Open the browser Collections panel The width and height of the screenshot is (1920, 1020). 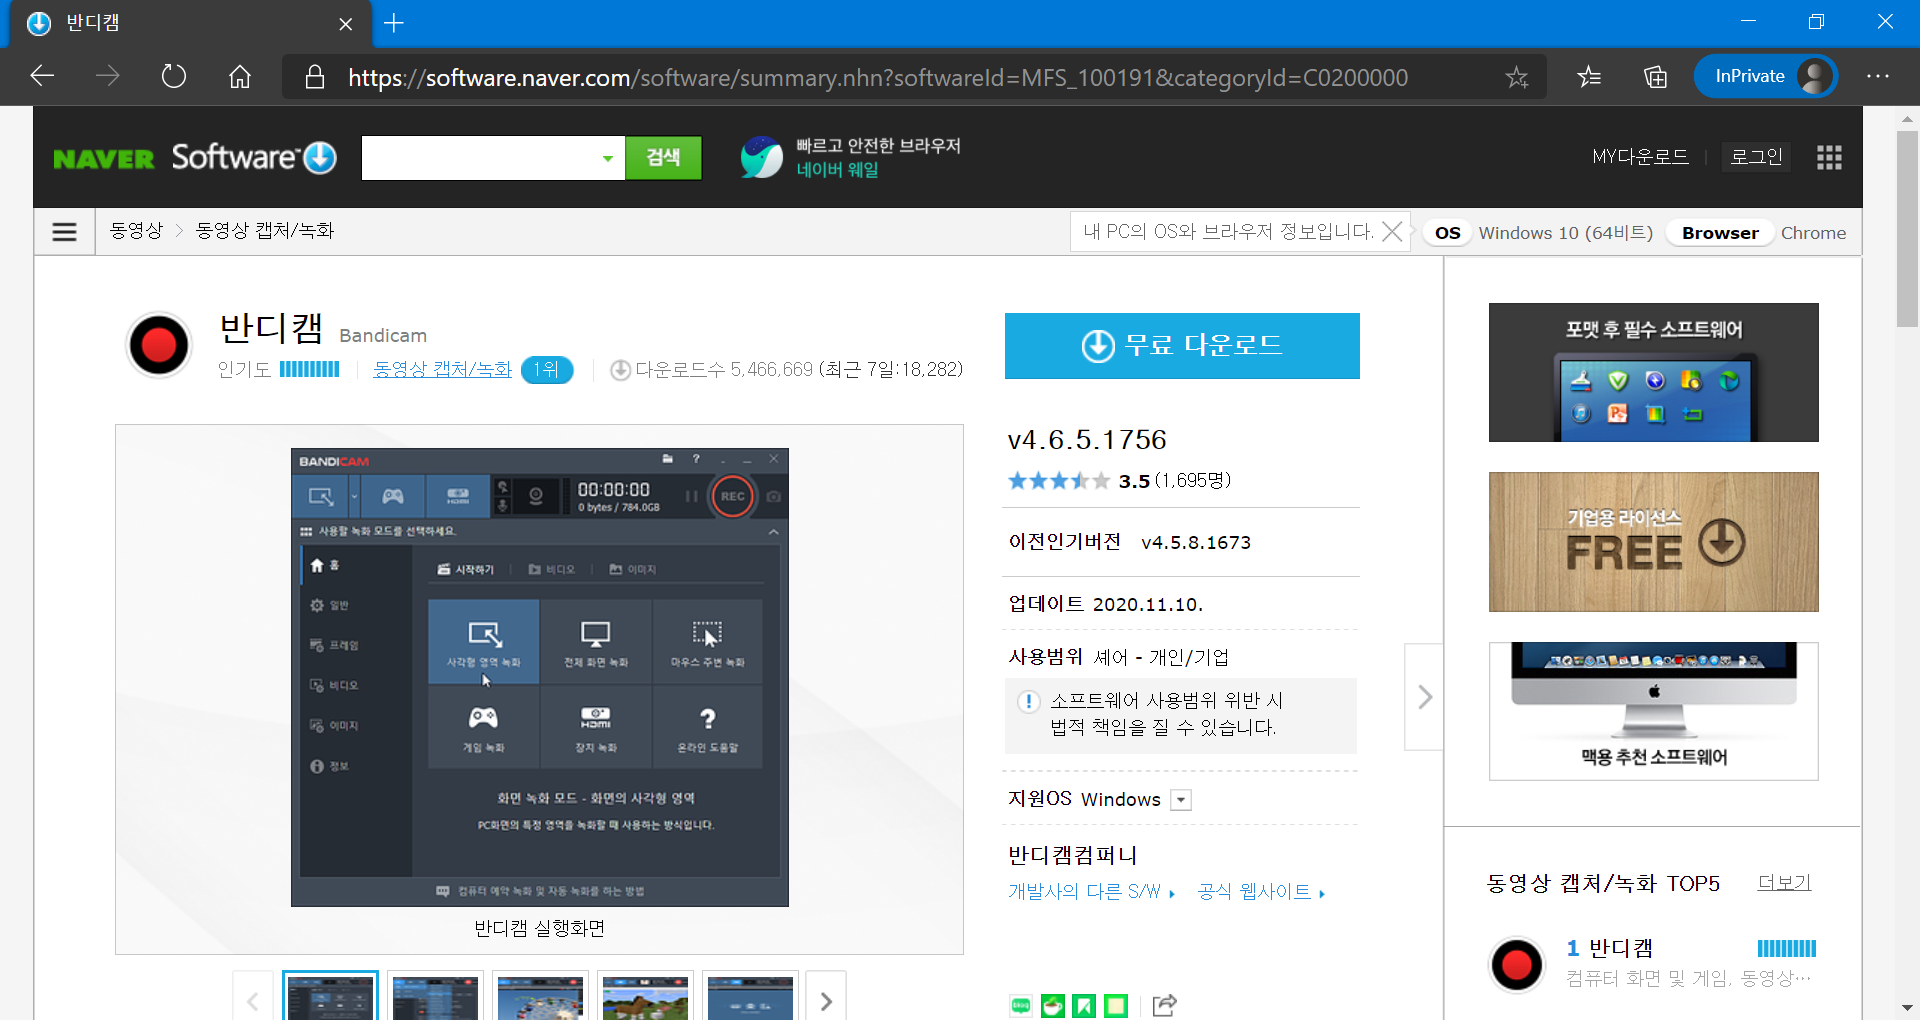(1655, 76)
